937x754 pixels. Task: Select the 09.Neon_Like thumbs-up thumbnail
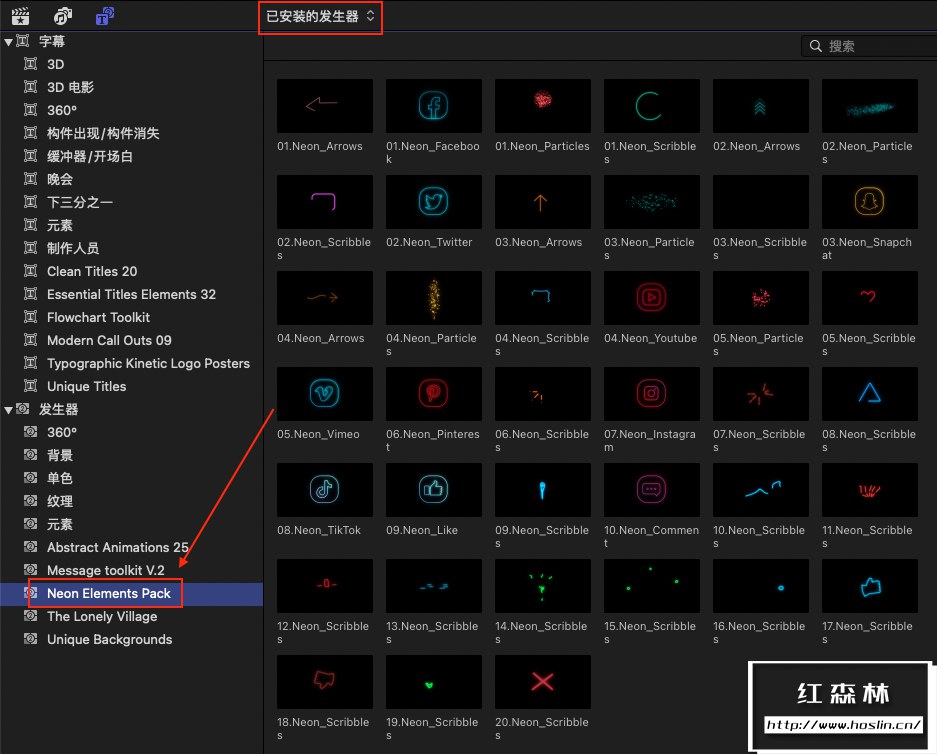[x=434, y=490]
